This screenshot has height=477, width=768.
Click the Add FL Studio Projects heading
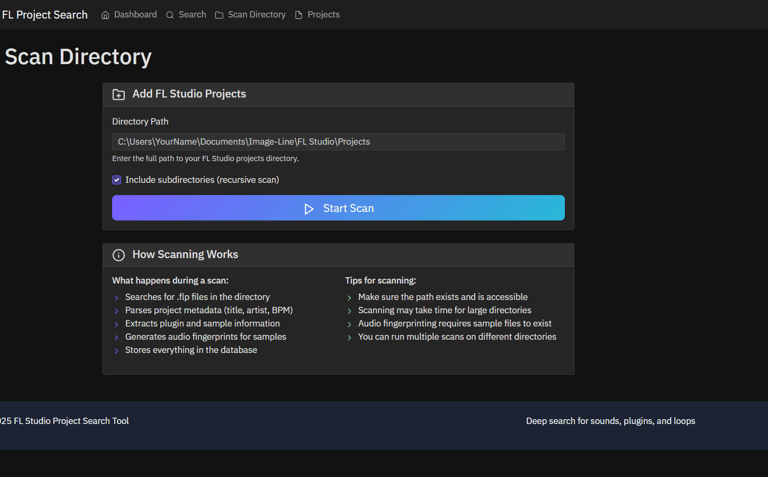tap(189, 94)
